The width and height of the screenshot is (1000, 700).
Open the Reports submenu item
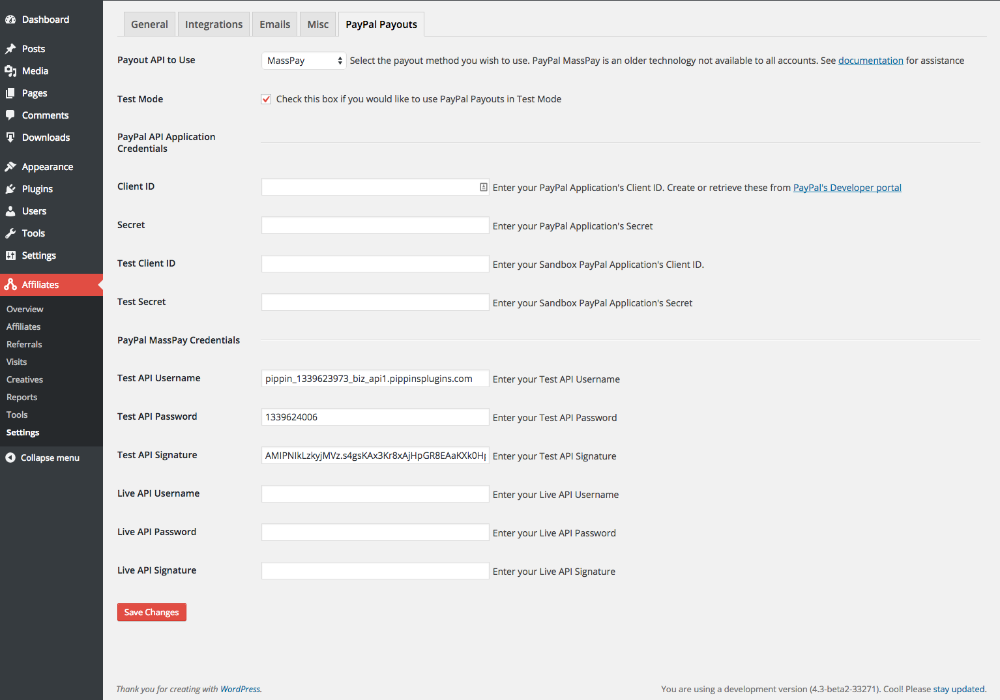(x=22, y=397)
